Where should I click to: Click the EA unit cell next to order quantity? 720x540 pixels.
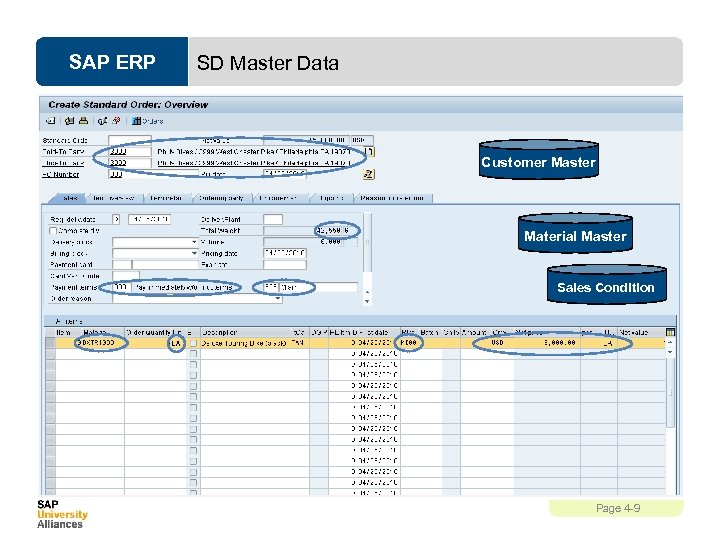tap(176, 343)
